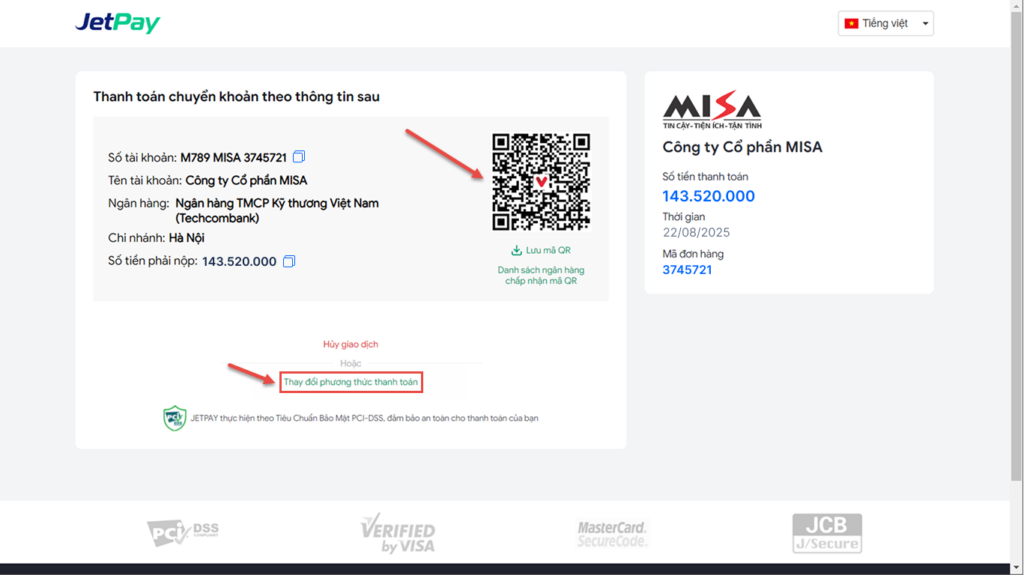
Task: Click the download icon beside Lưu mã QR
Action: (x=517, y=250)
